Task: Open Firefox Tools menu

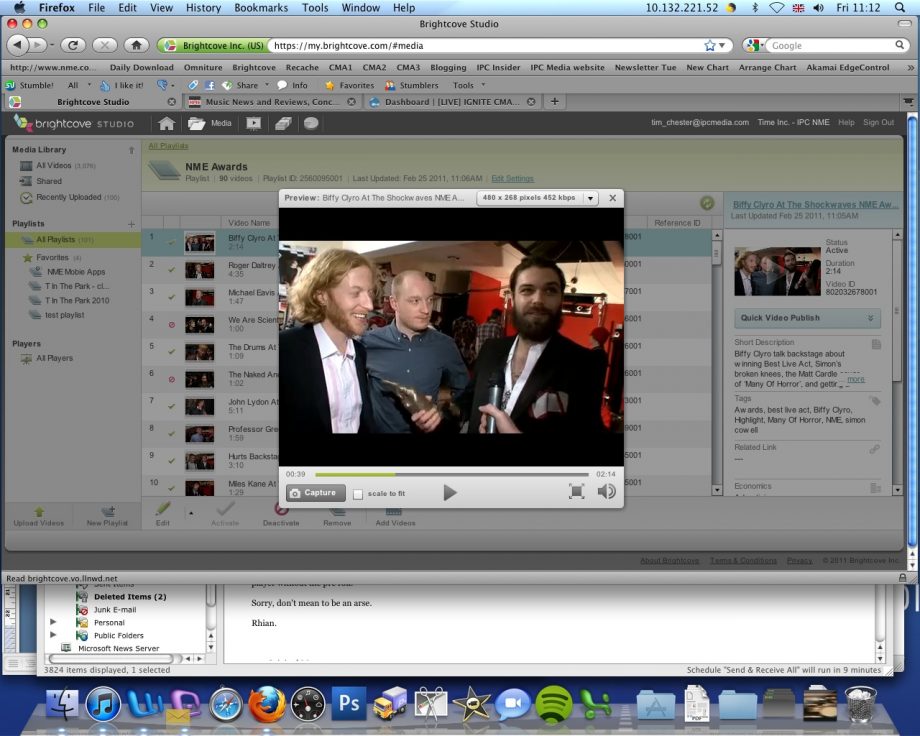Action: (315, 8)
